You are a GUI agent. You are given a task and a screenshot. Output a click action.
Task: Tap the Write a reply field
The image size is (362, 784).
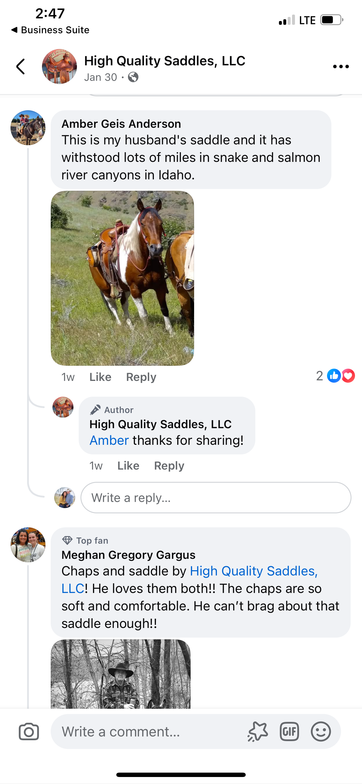tap(216, 498)
